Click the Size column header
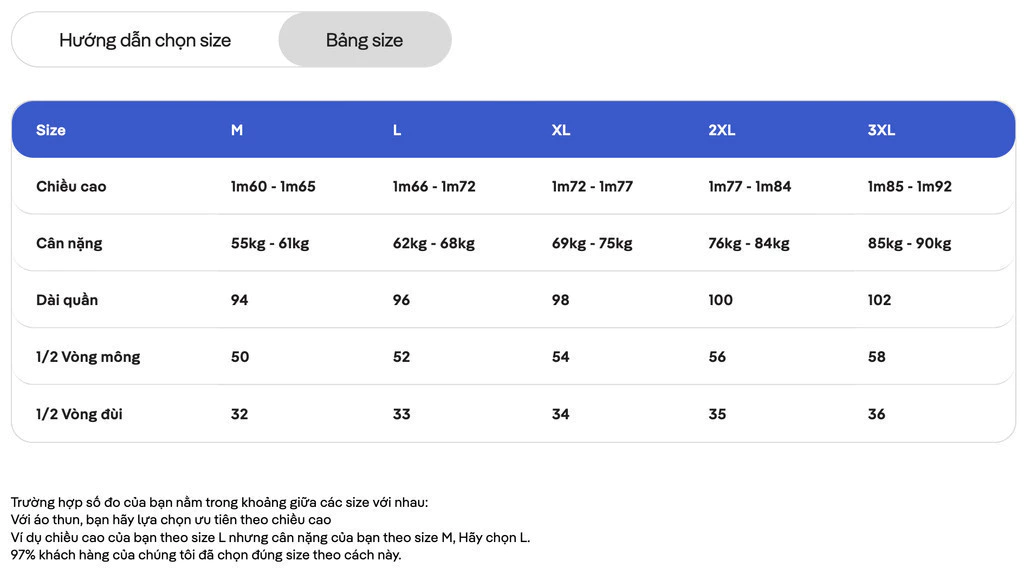The width and height of the screenshot is (1024, 581). [51, 130]
